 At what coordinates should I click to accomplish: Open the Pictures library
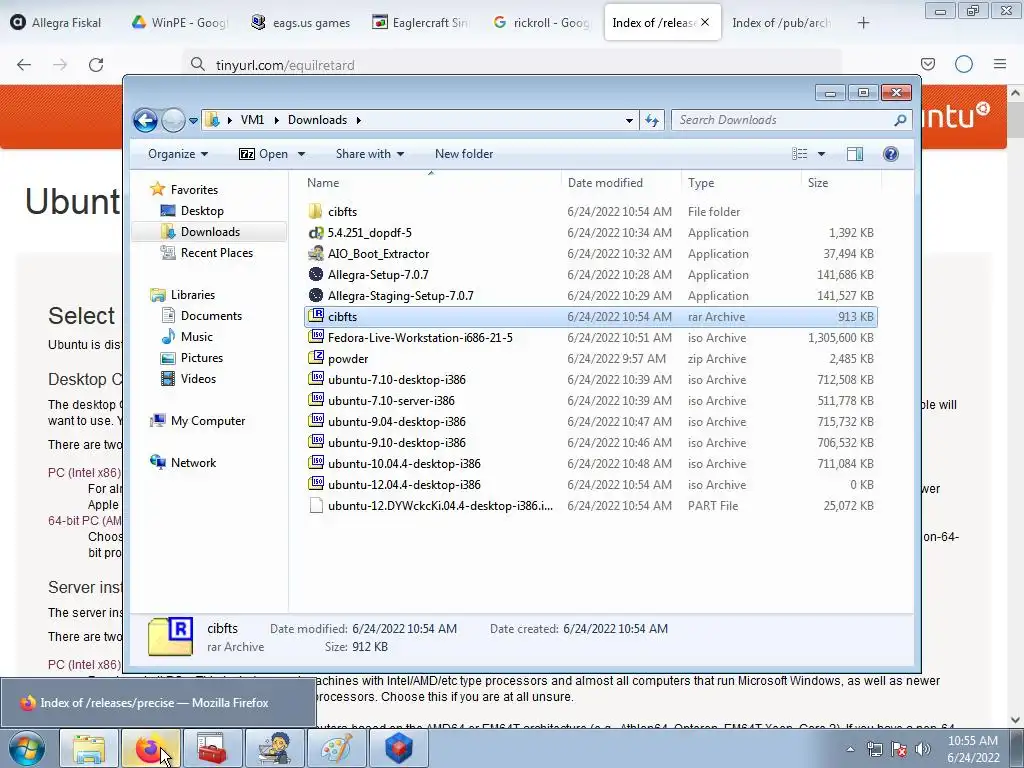coord(201,358)
